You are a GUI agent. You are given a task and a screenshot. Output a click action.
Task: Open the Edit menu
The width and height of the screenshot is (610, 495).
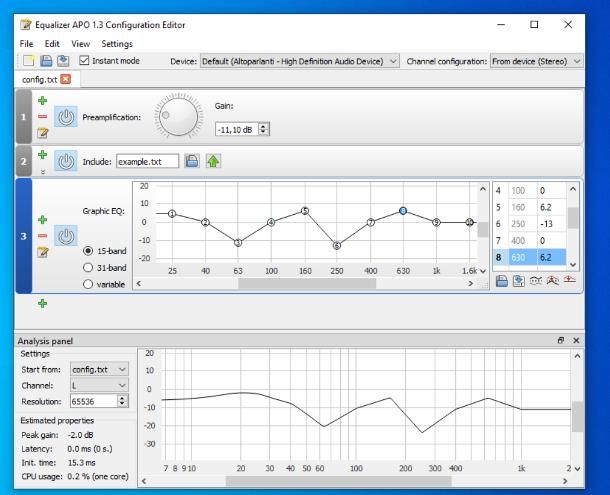point(52,44)
